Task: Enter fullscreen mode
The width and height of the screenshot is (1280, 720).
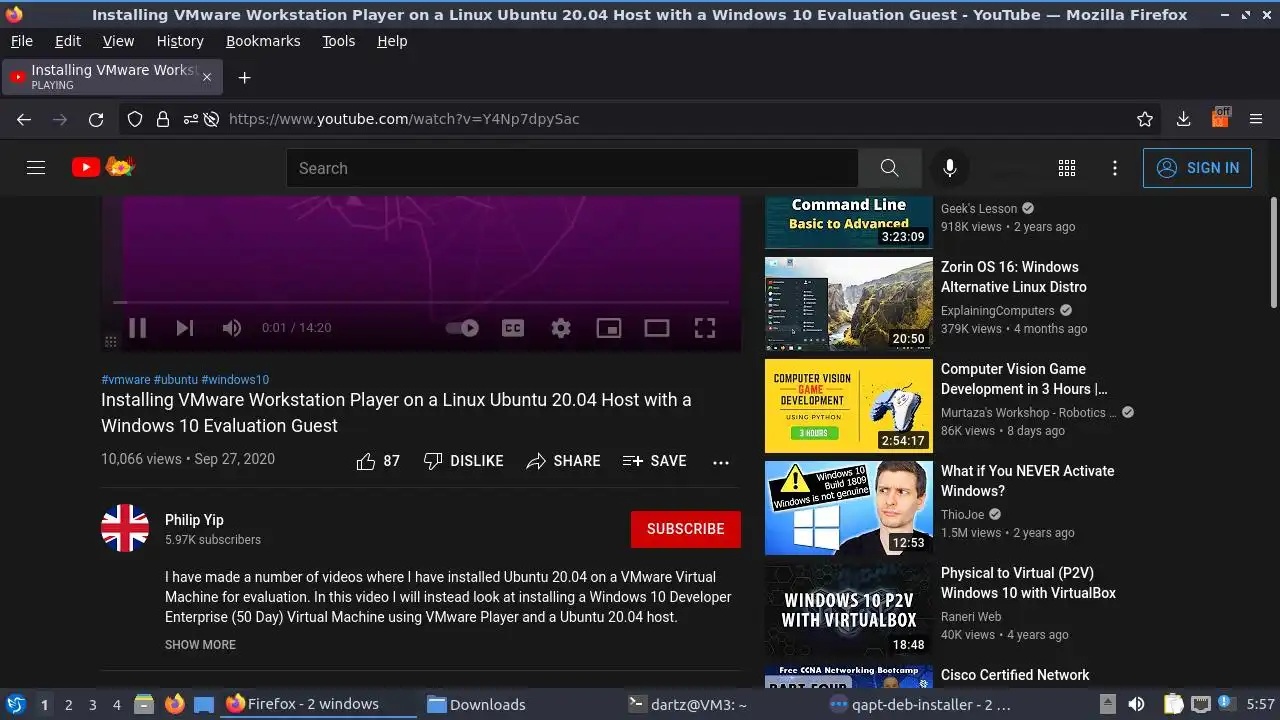Action: pyautogui.click(x=705, y=328)
